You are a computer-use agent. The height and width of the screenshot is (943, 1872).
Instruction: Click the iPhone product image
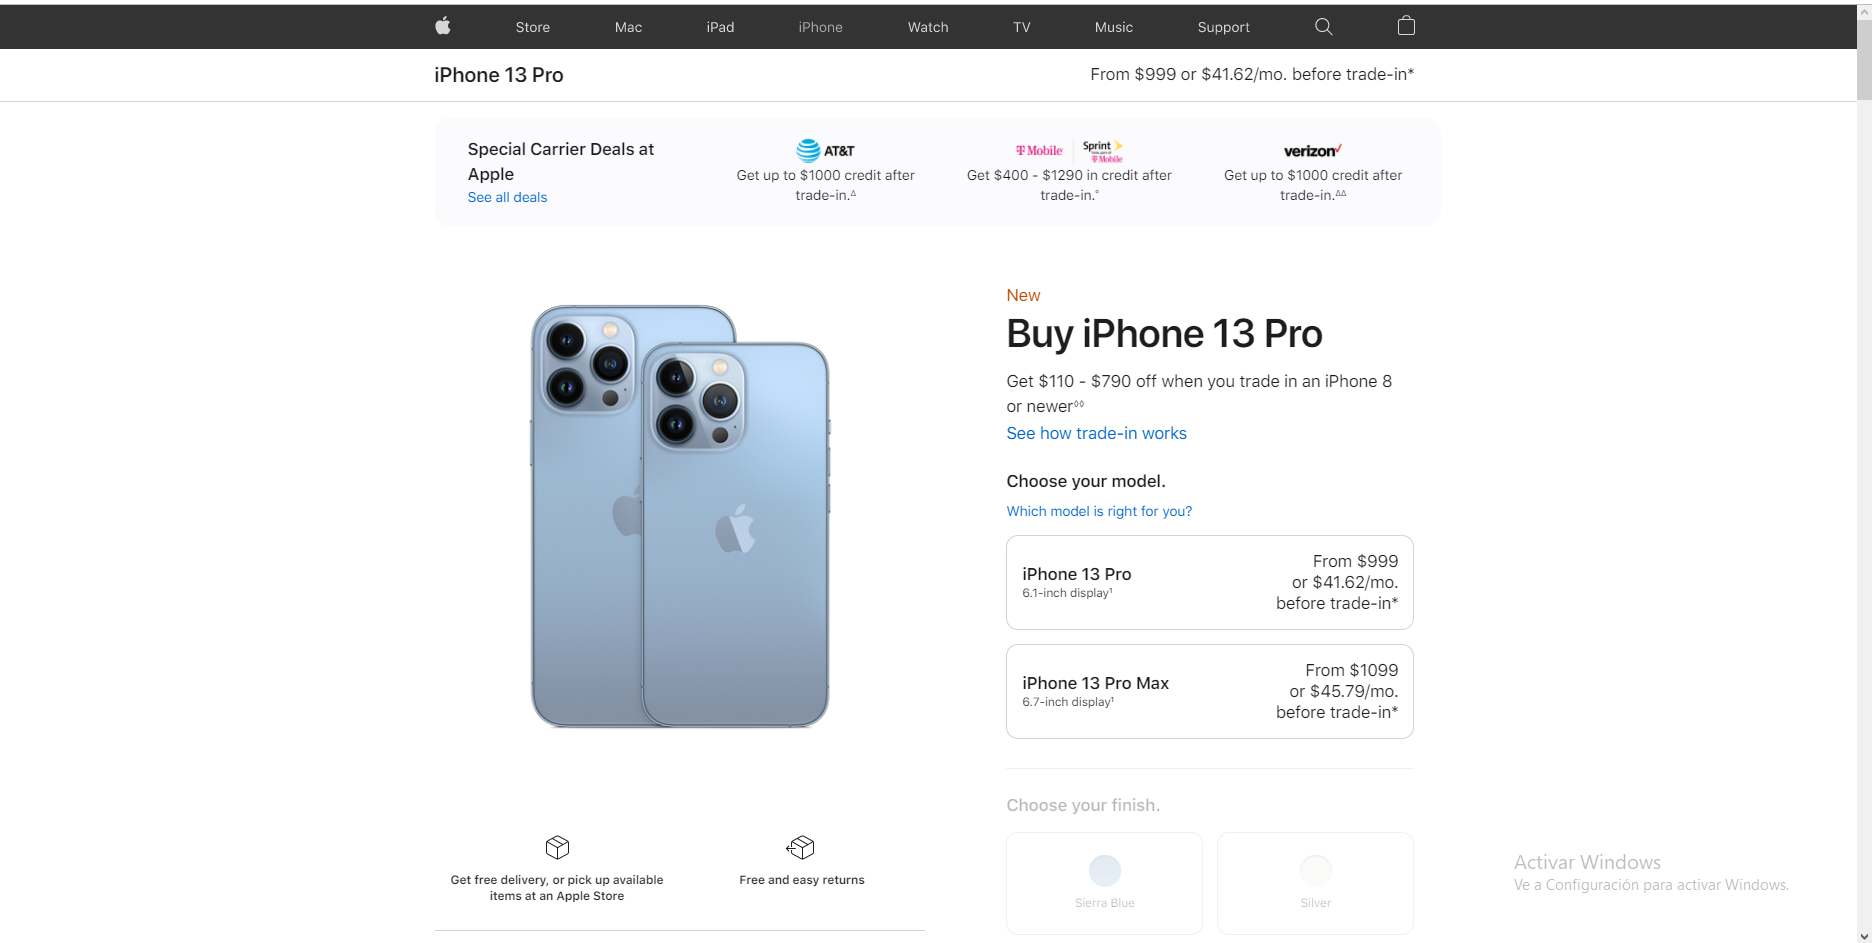tap(680, 516)
